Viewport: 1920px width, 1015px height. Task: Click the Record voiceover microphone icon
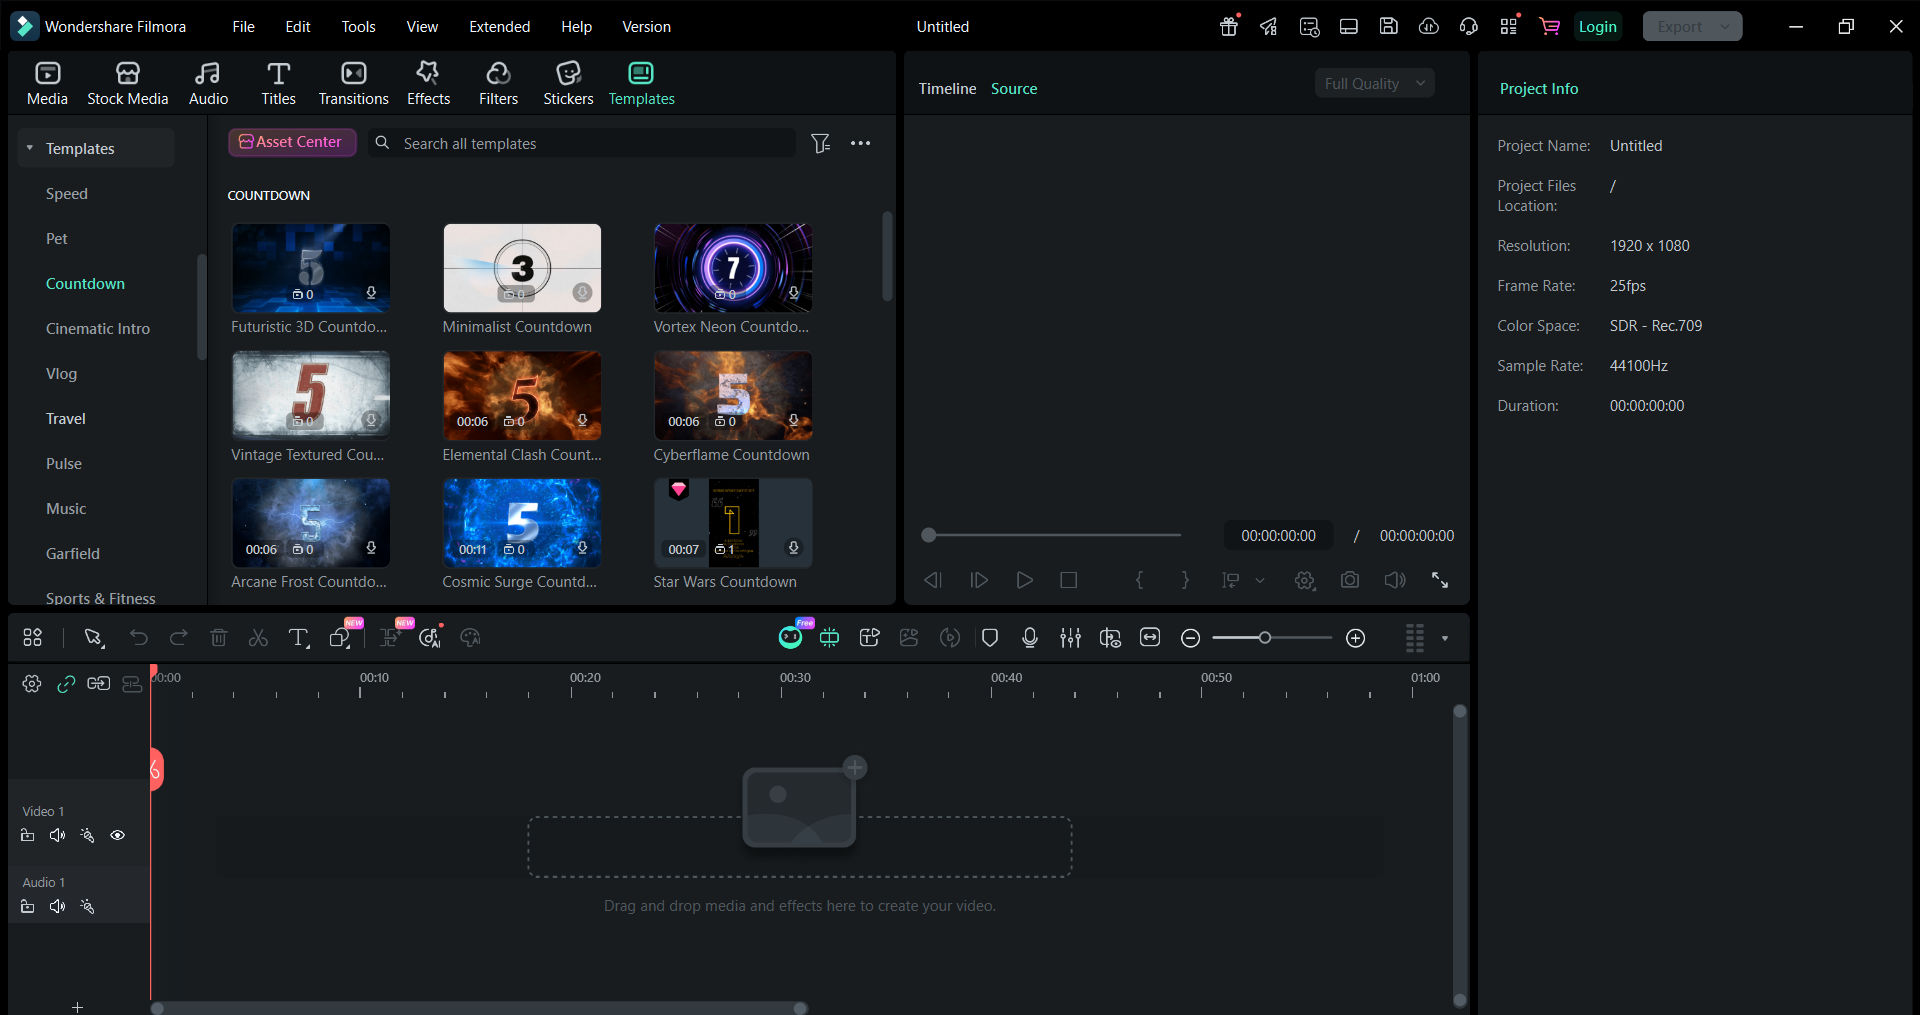point(1030,638)
